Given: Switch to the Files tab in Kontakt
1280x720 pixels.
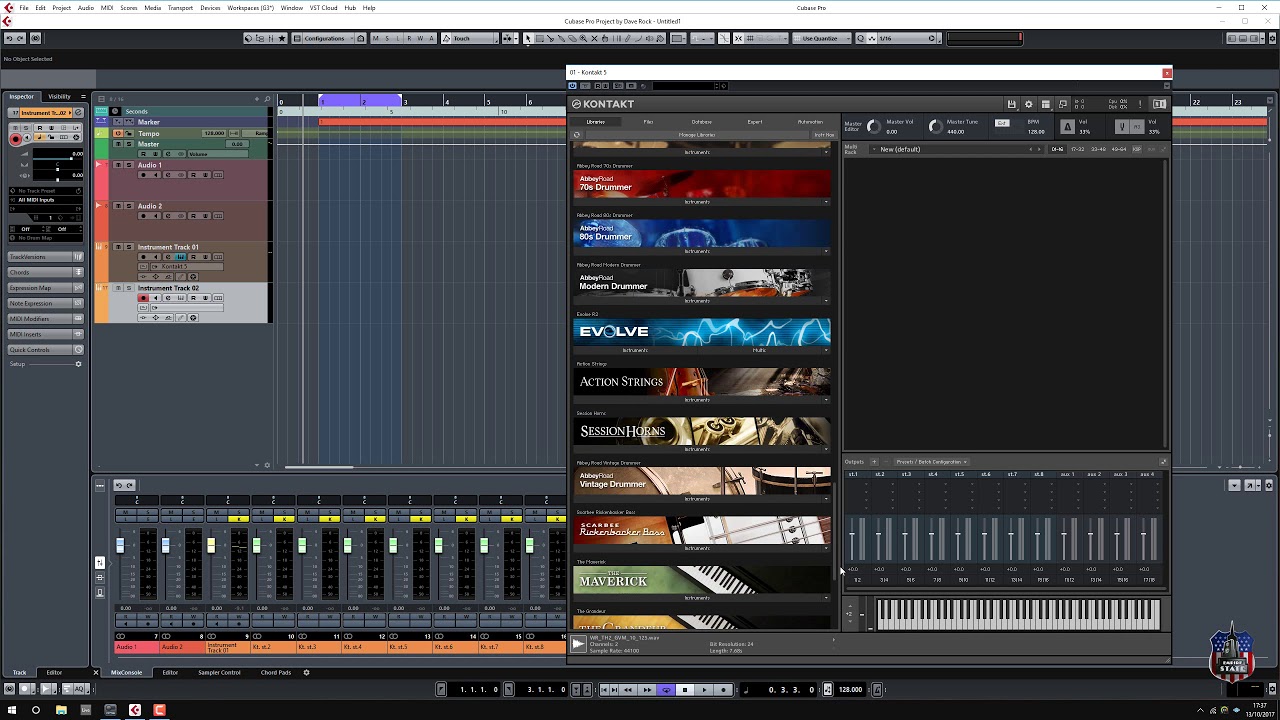Looking at the screenshot, I should pyautogui.click(x=648, y=122).
